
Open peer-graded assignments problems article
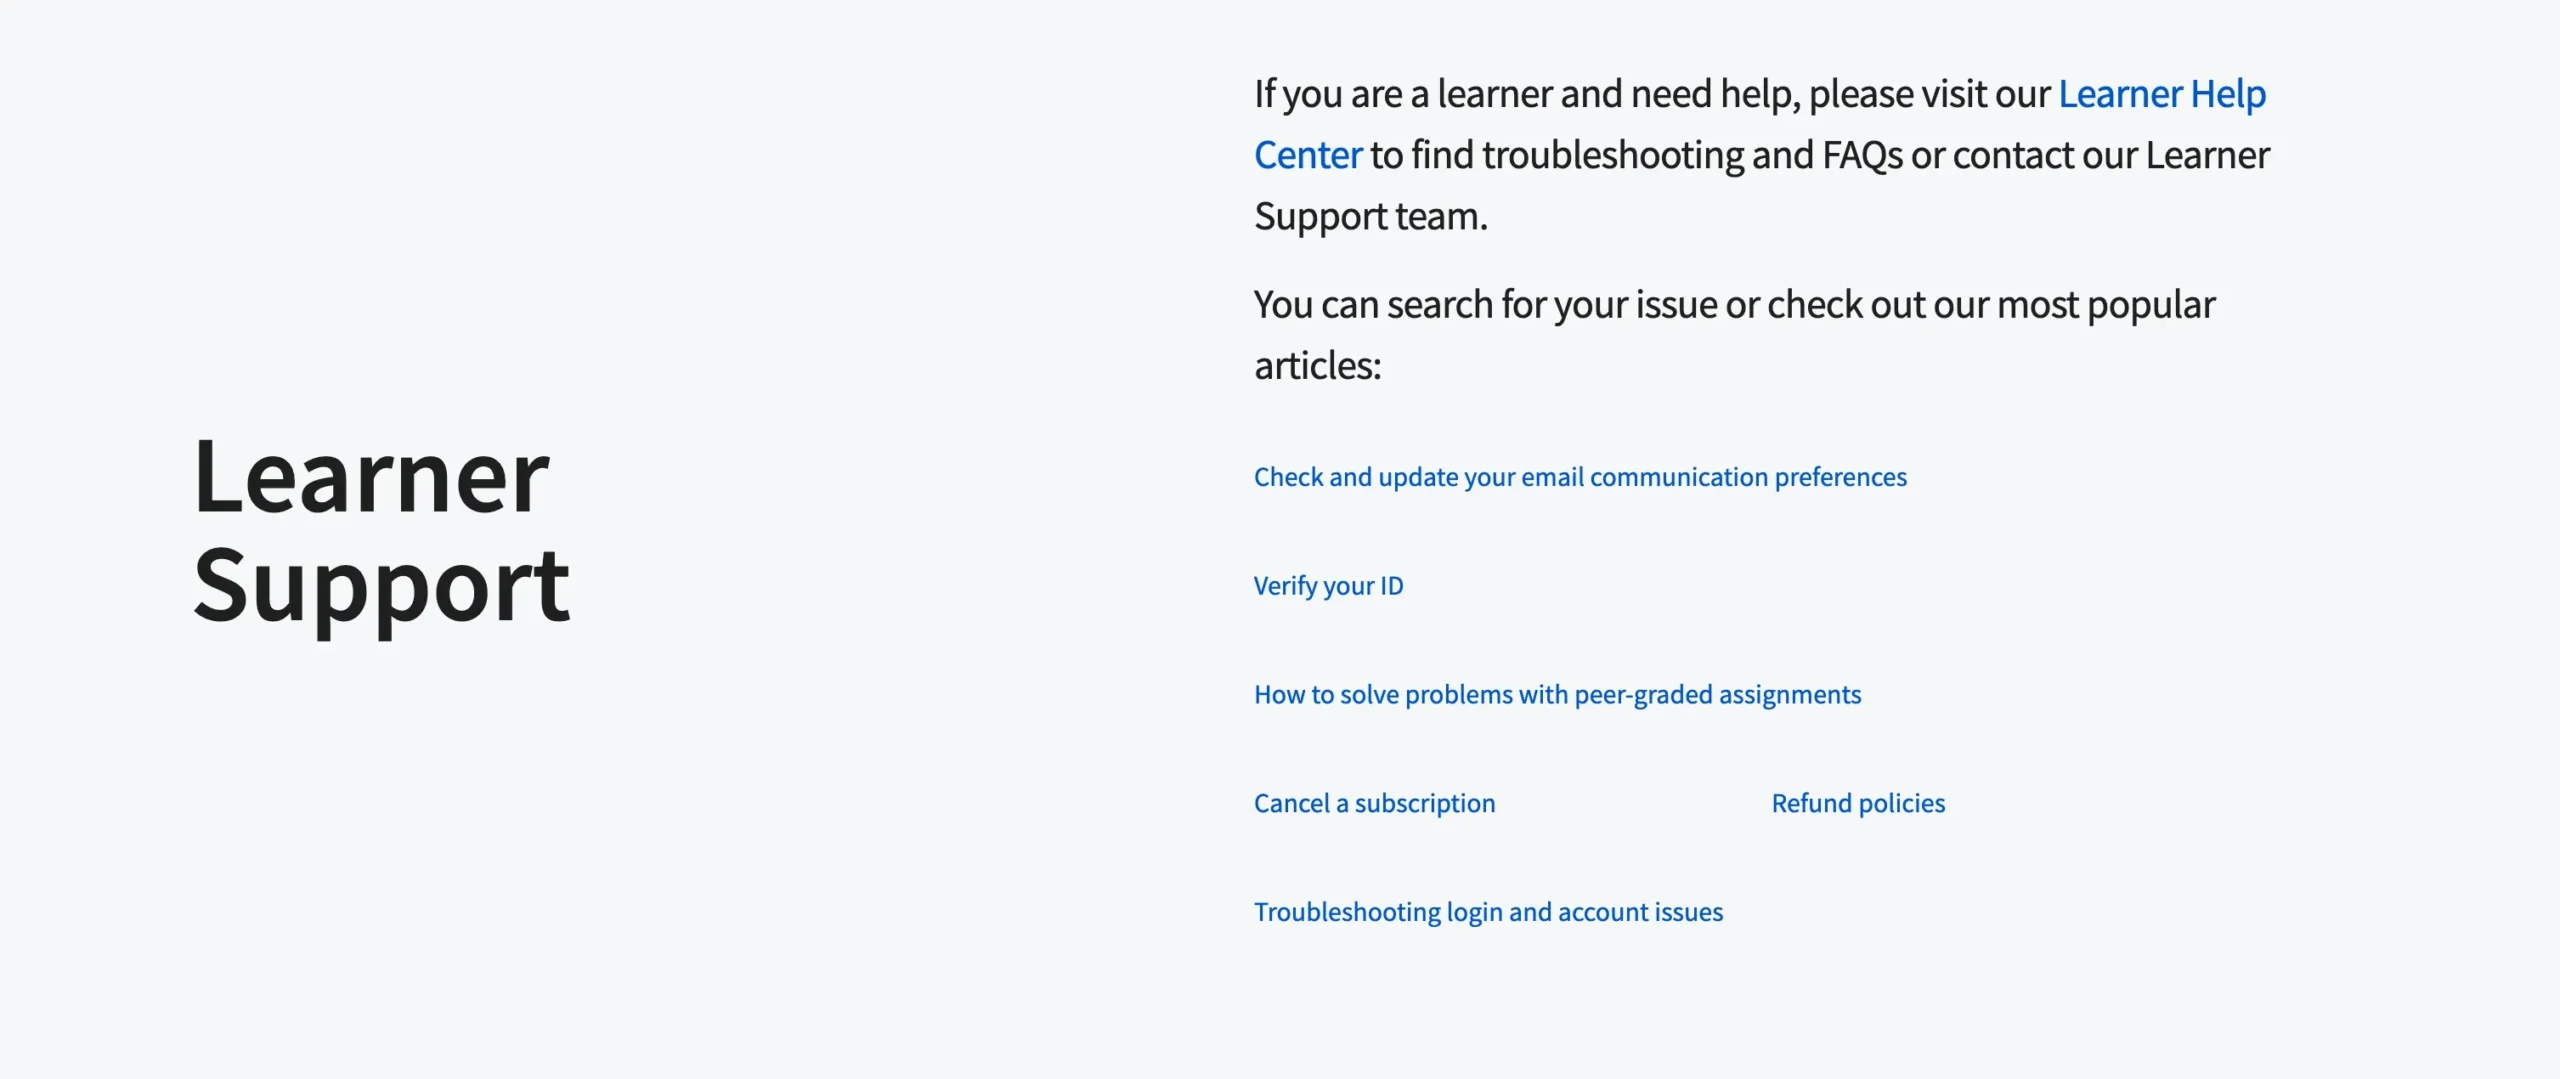pyautogui.click(x=1557, y=695)
